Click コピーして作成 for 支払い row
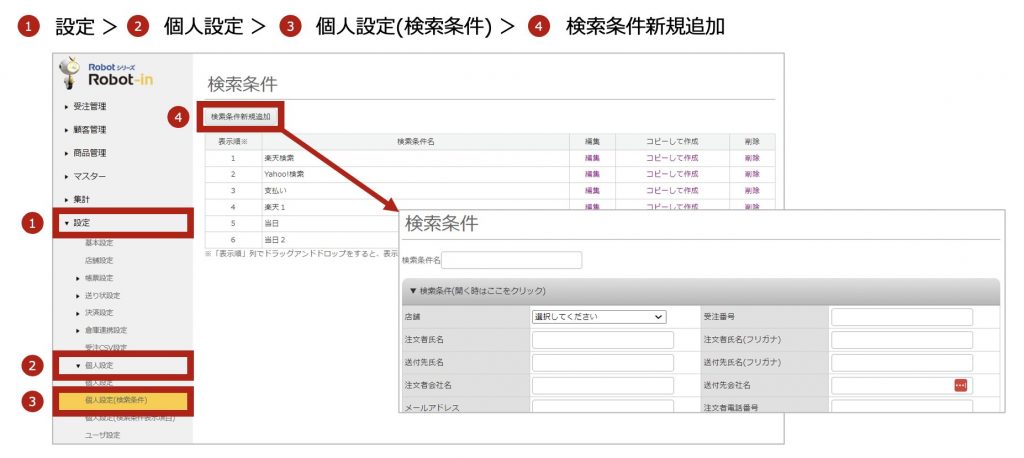 (672, 191)
